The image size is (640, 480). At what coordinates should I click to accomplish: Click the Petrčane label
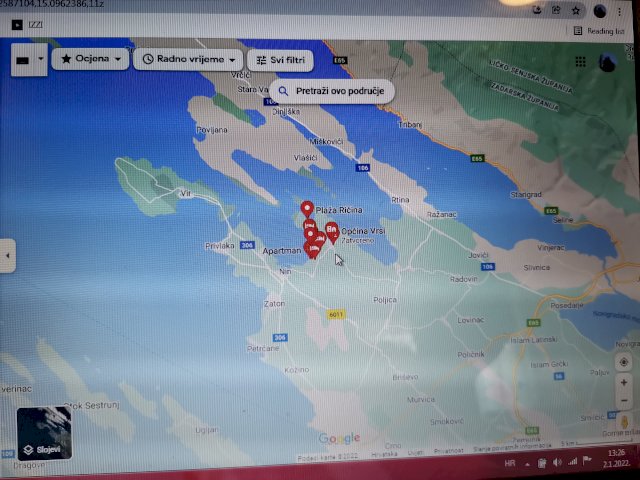tap(263, 348)
